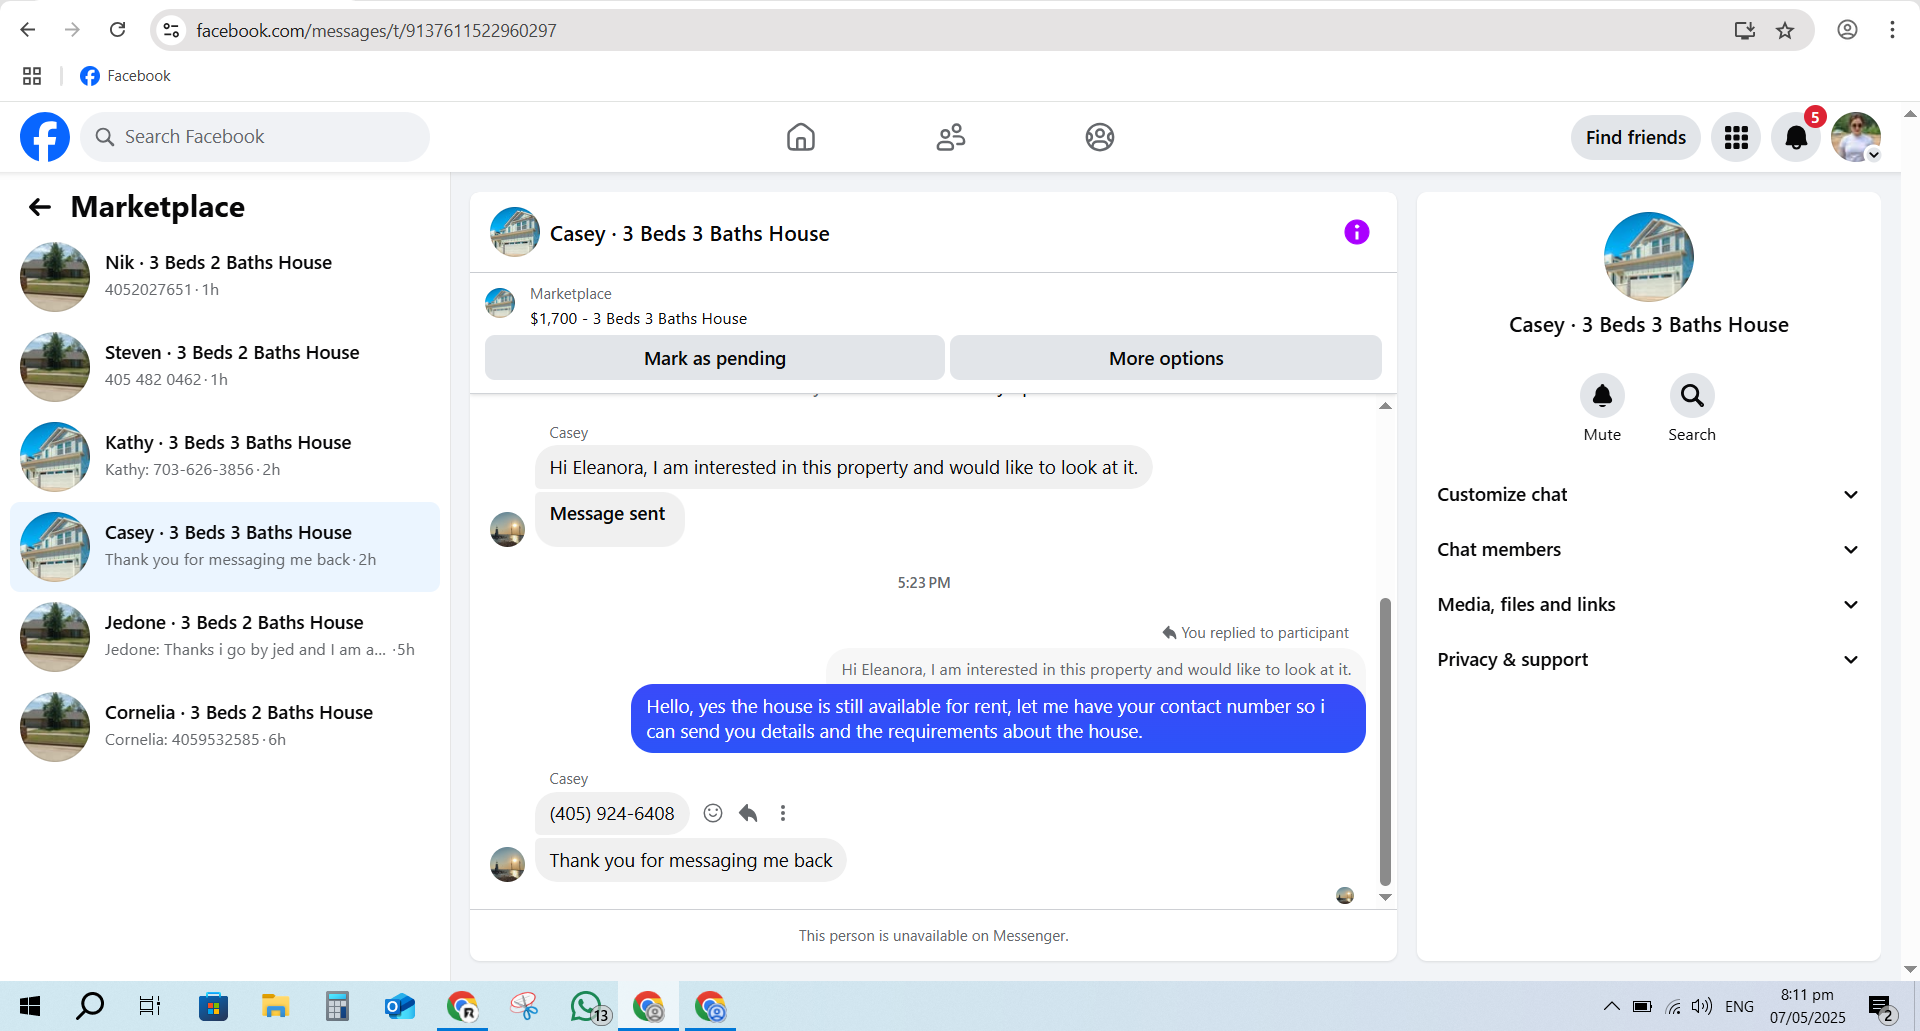Open the notifications bell with 5 badge

coord(1796,137)
